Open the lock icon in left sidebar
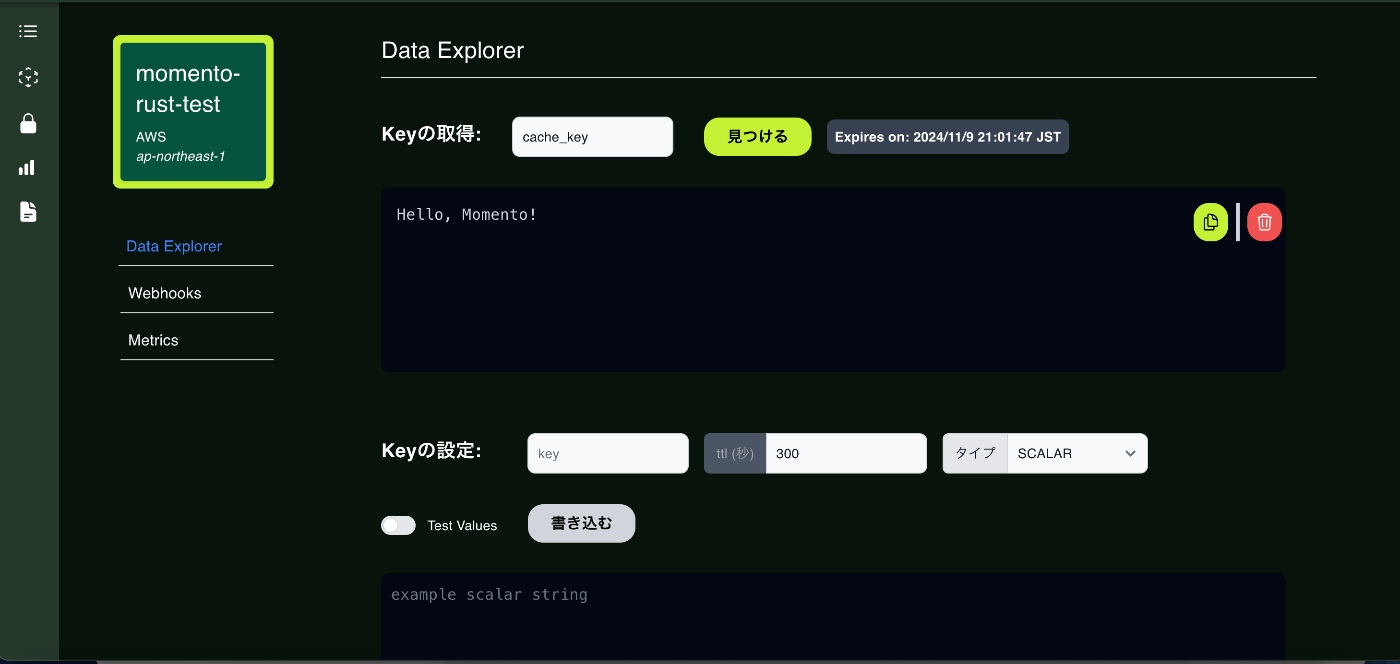This screenshot has width=1400, height=664. (28, 123)
